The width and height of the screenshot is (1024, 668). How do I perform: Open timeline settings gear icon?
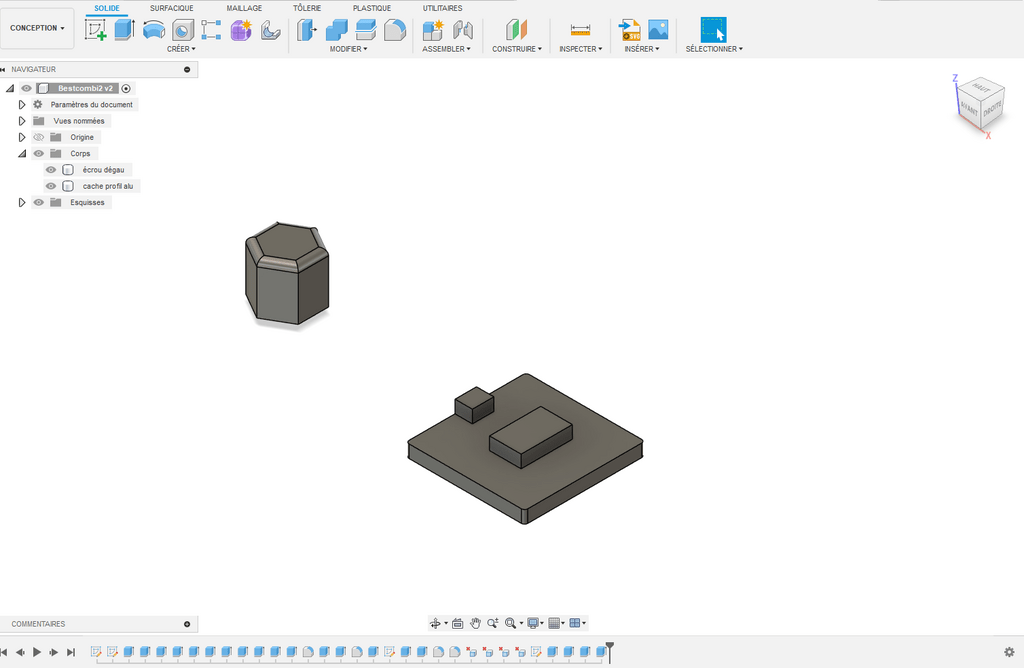point(1009,652)
